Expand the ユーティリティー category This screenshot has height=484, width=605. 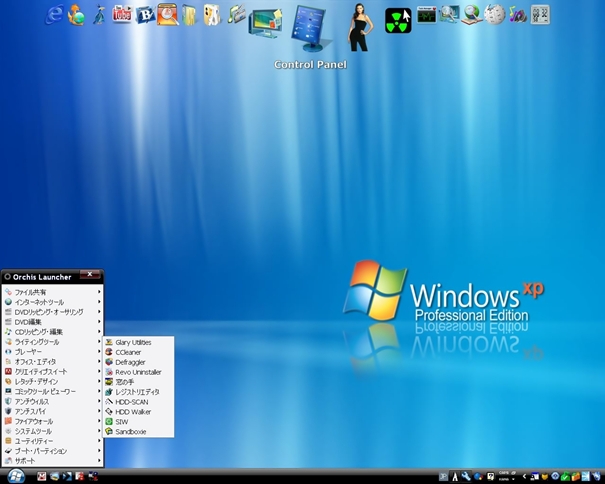52,441
